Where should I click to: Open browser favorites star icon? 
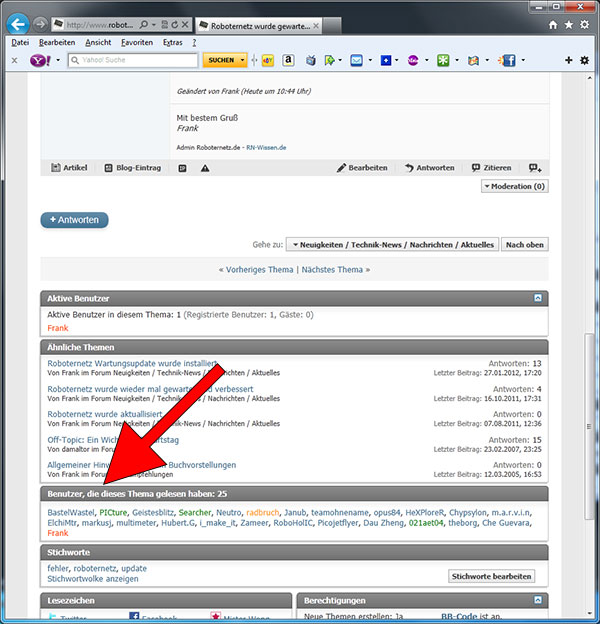coord(568,23)
